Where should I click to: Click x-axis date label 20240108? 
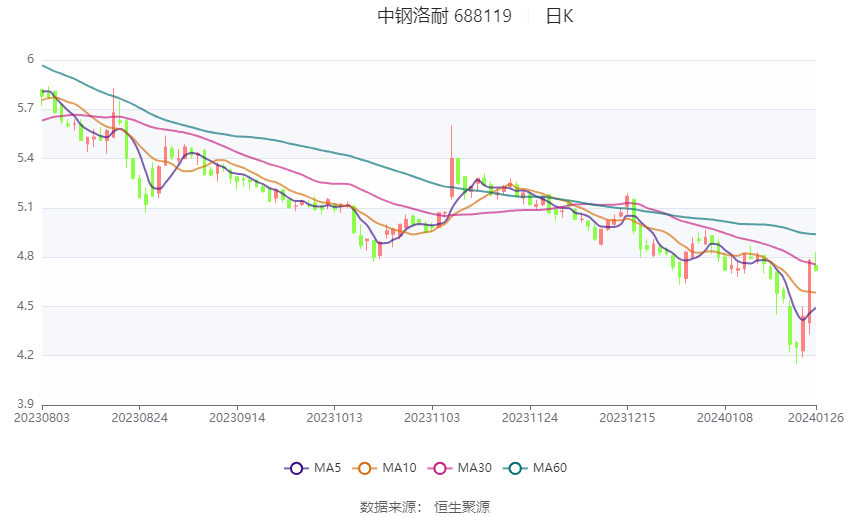coord(725,418)
